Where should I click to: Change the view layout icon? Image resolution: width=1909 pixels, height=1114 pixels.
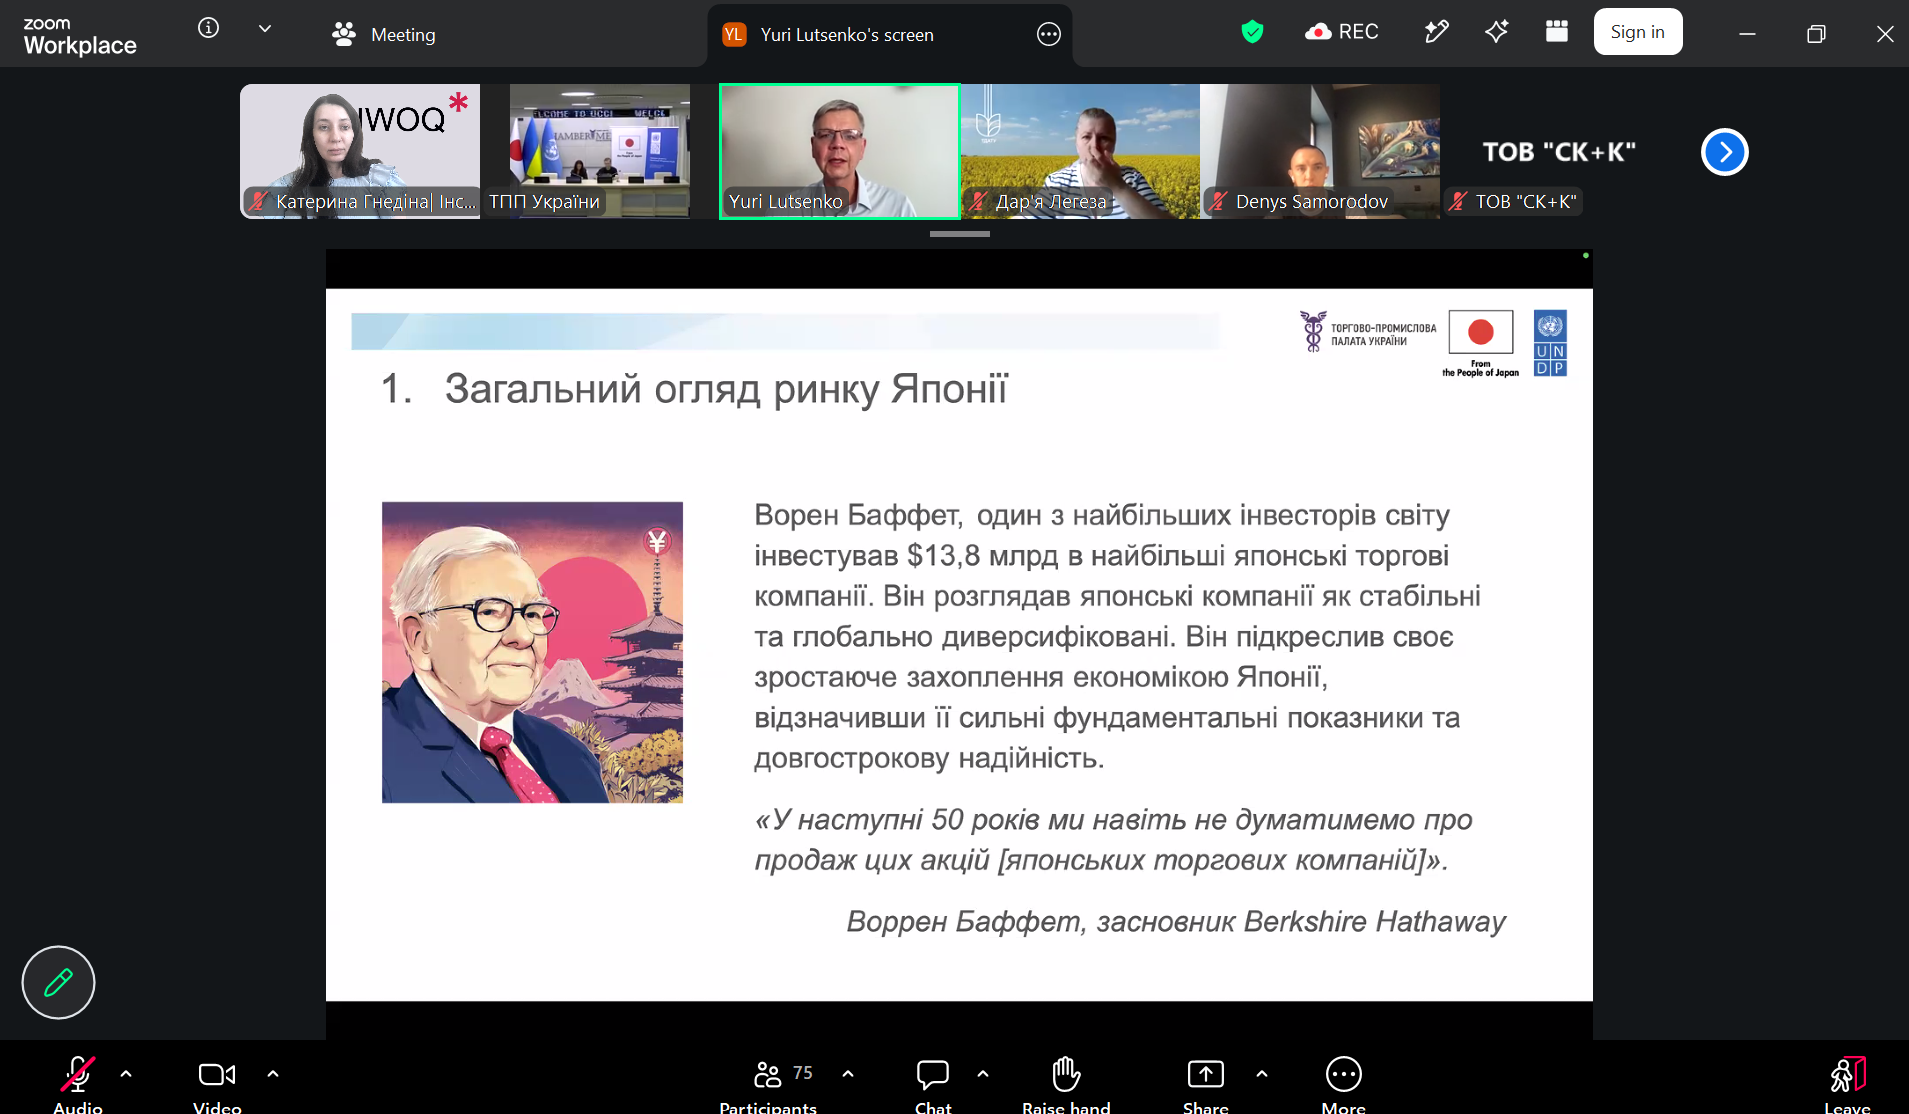click(x=1556, y=32)
